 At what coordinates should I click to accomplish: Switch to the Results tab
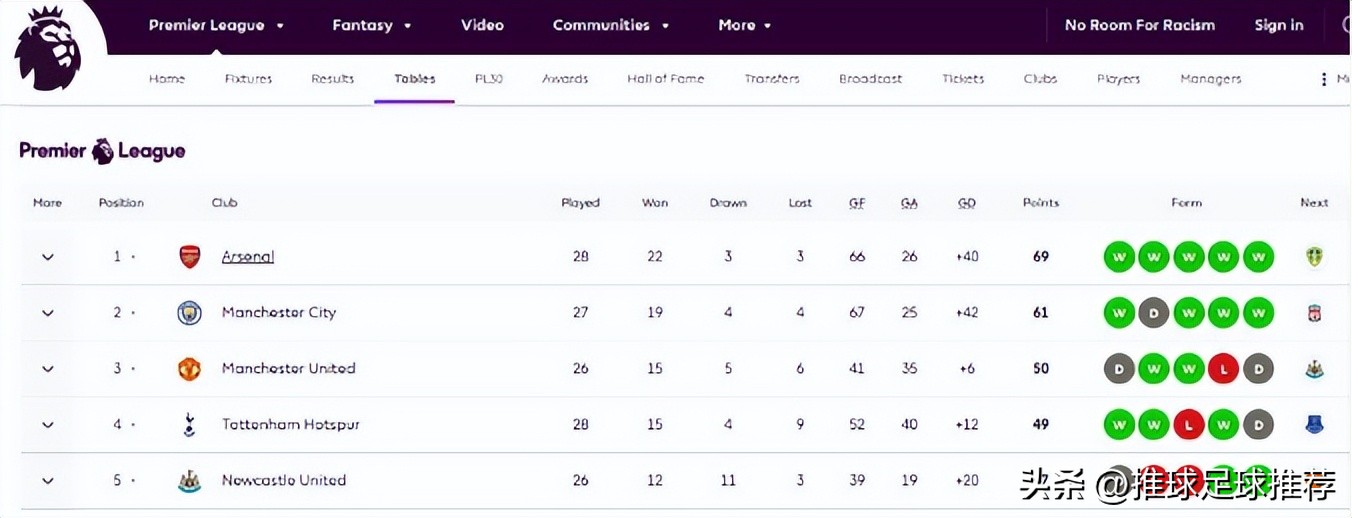coord(332,79)
